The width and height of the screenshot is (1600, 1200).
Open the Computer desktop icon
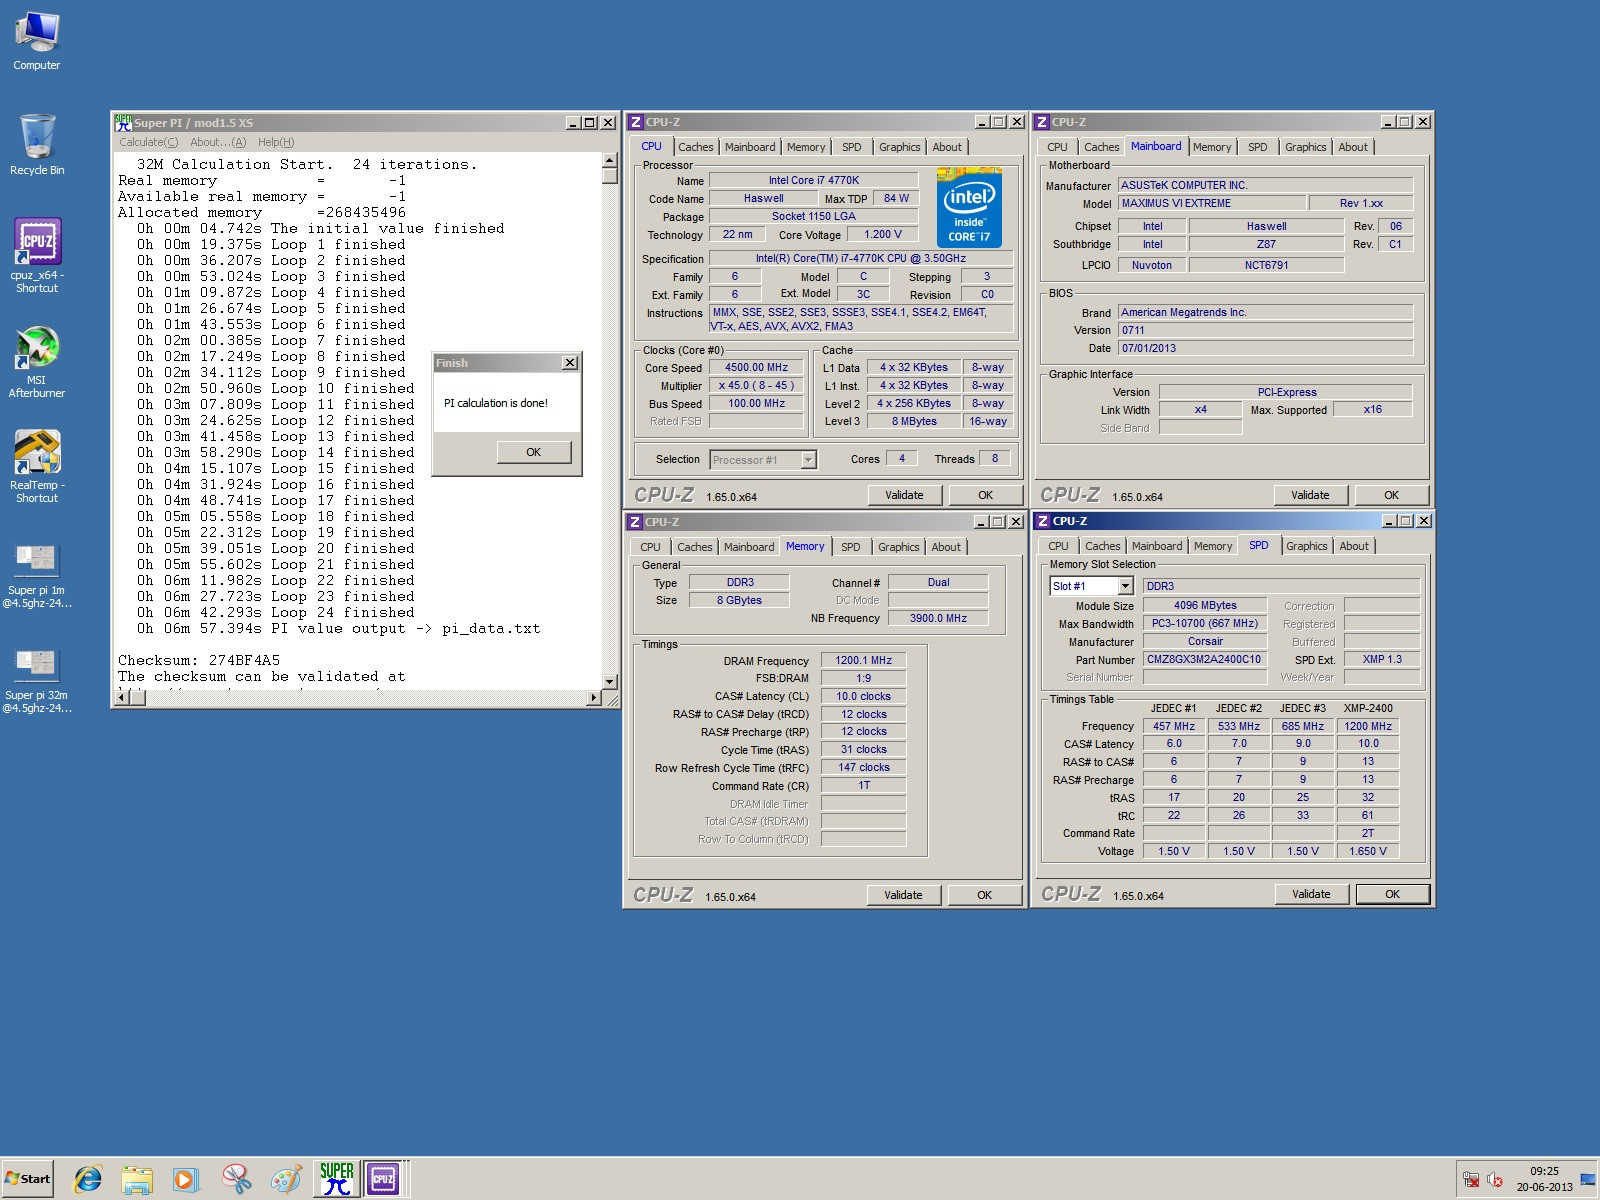point(37,41)
